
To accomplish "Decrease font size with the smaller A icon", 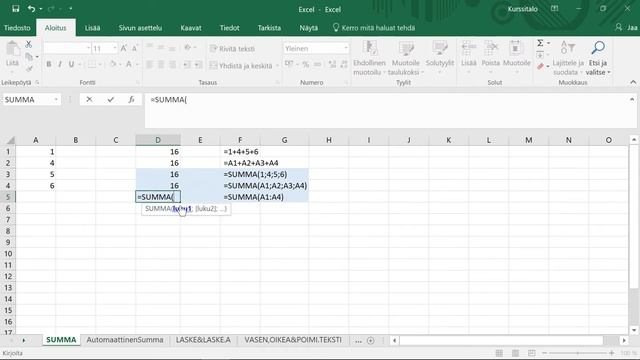I will tap(134, 49).
